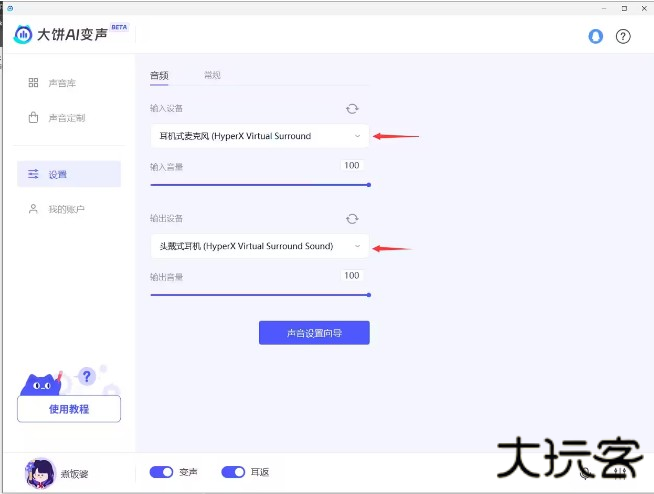Switch to the 常规 tab
Image resolution: width=654 pixels, height=494 pixels.
click(x=212, y=75)
